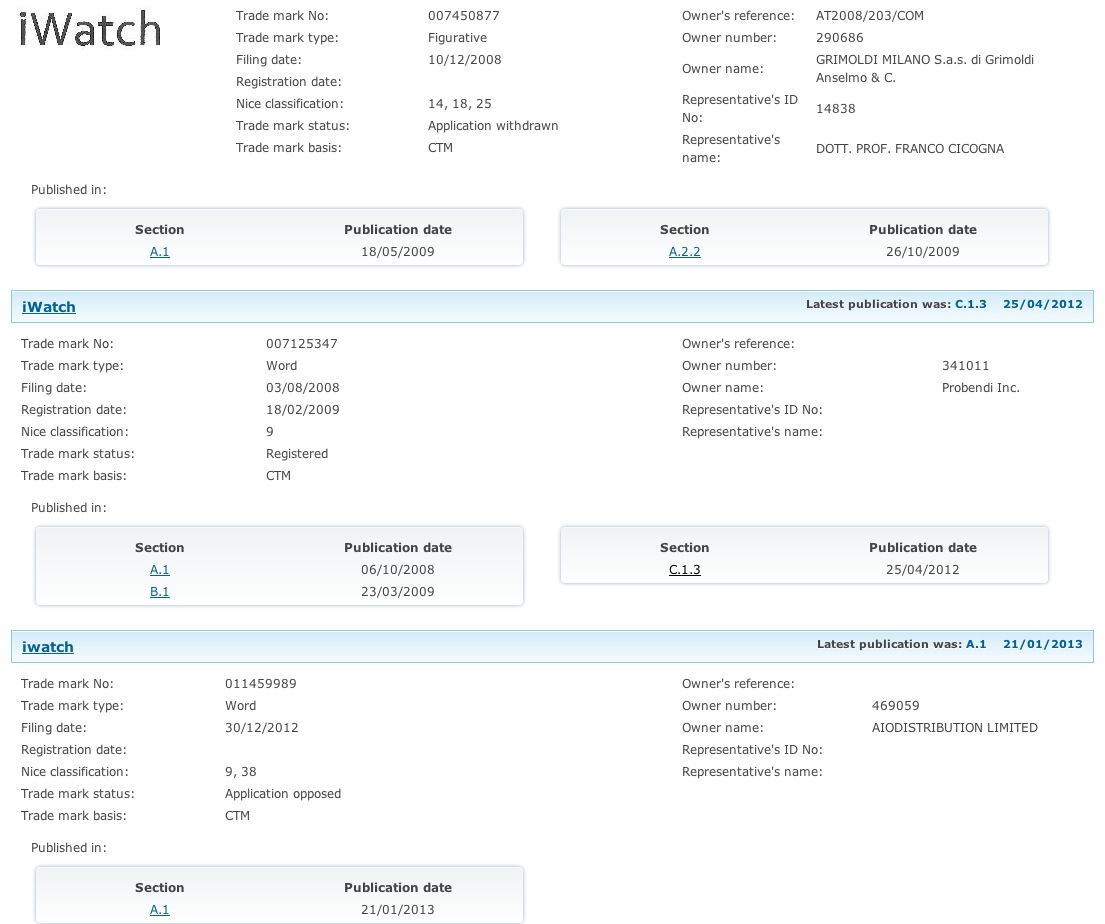This screenshot has width=1105, height=924.
Task: Open section A.2.2 publication link
Action: click(x=684, y=252)
